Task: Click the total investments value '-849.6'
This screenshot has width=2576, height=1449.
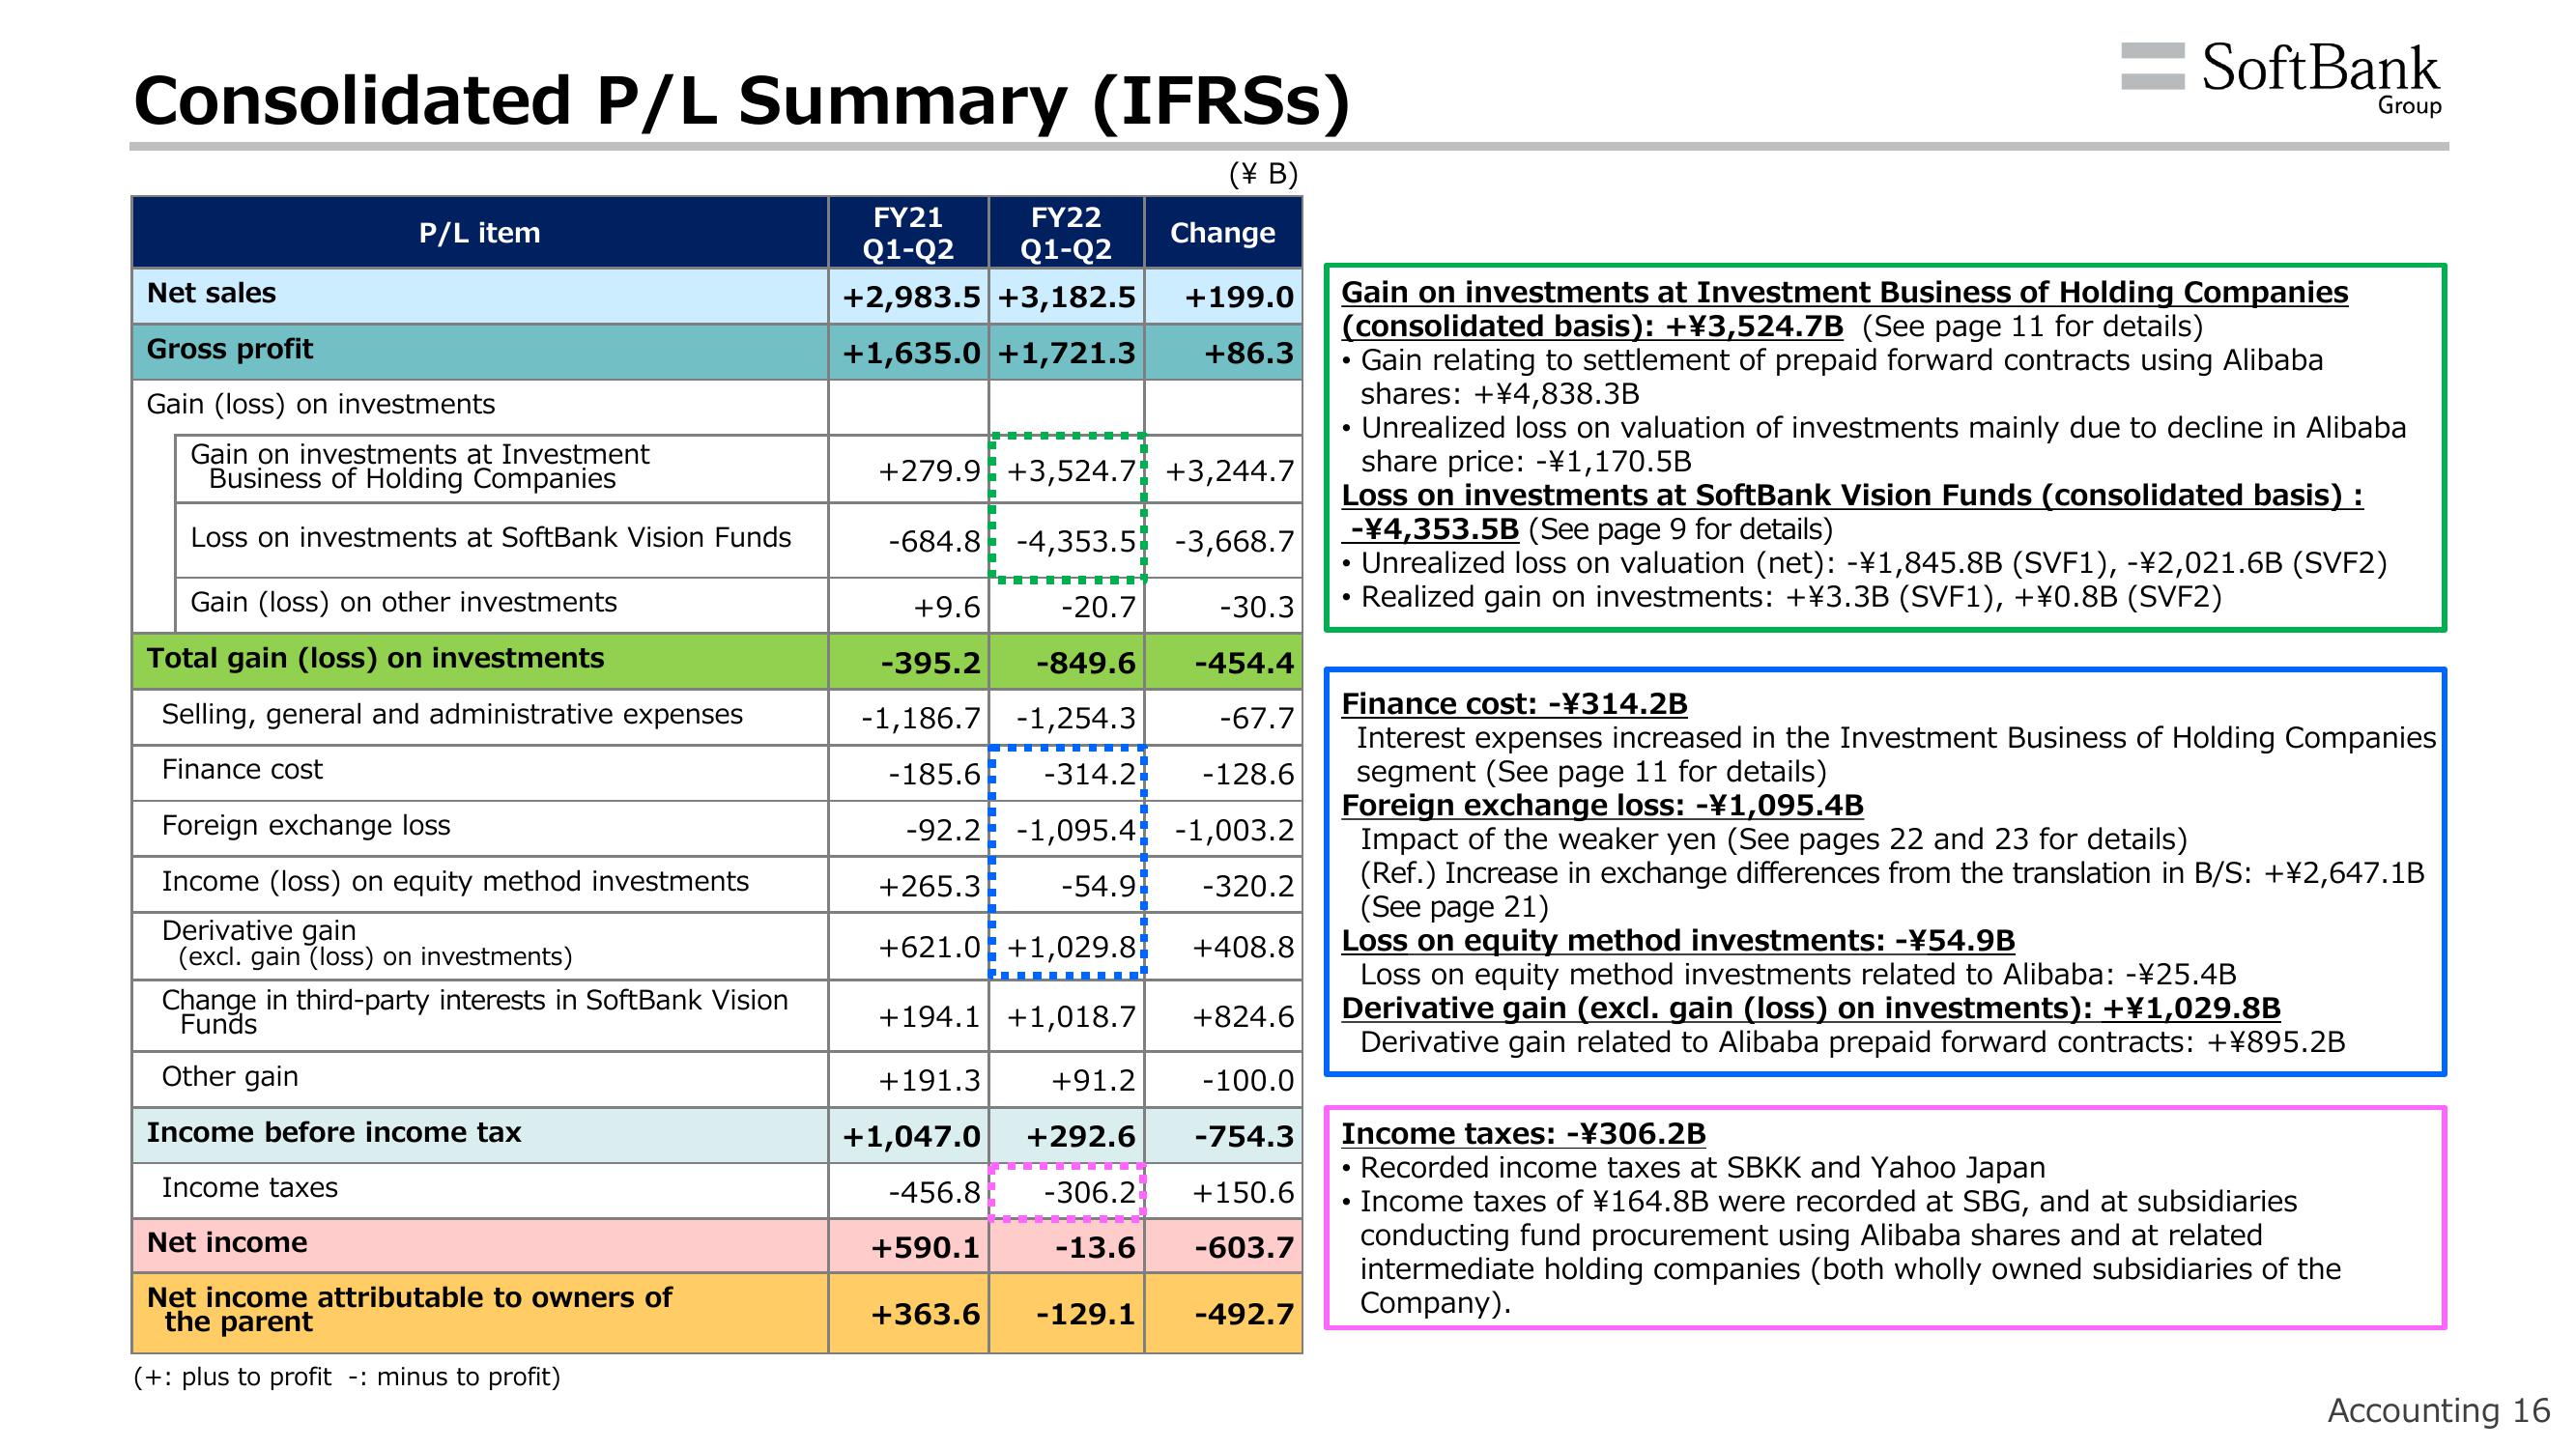Action: 1085,664
